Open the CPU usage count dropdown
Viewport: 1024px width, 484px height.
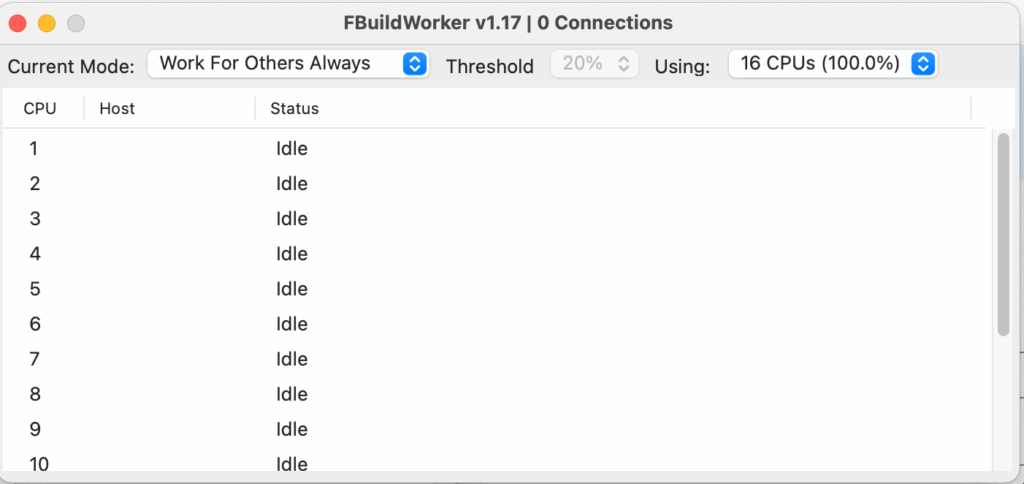coord(832,64)
